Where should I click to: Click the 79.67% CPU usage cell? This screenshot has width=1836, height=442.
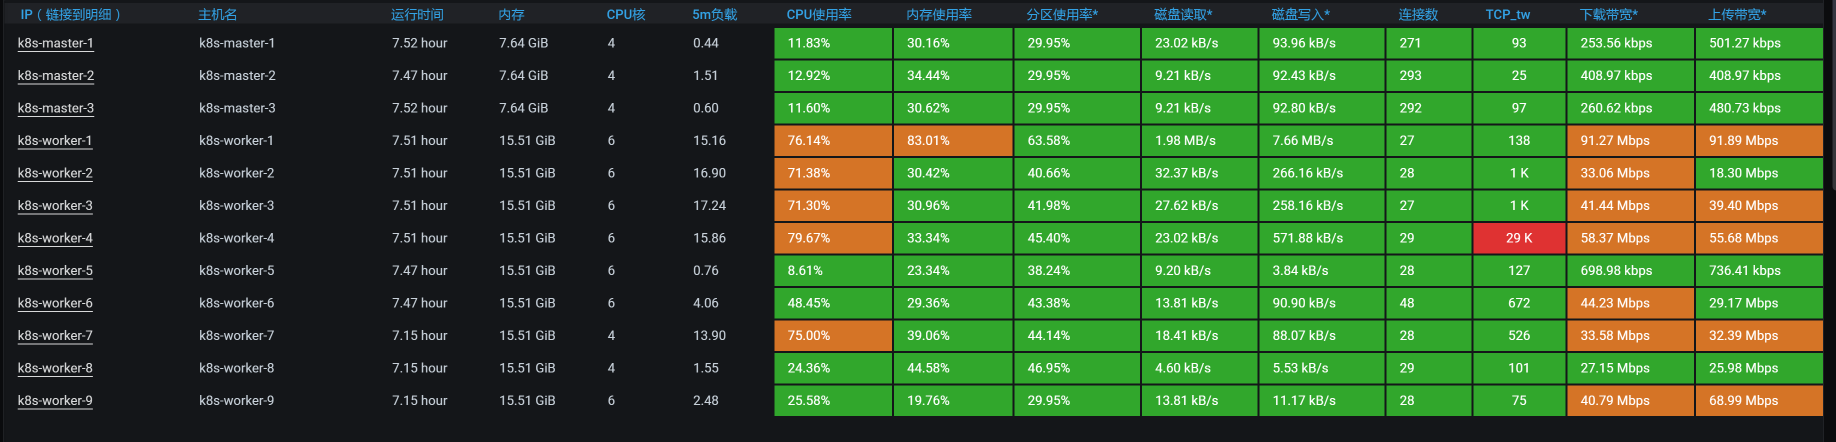pyautogui.click(x=832, y=238)
